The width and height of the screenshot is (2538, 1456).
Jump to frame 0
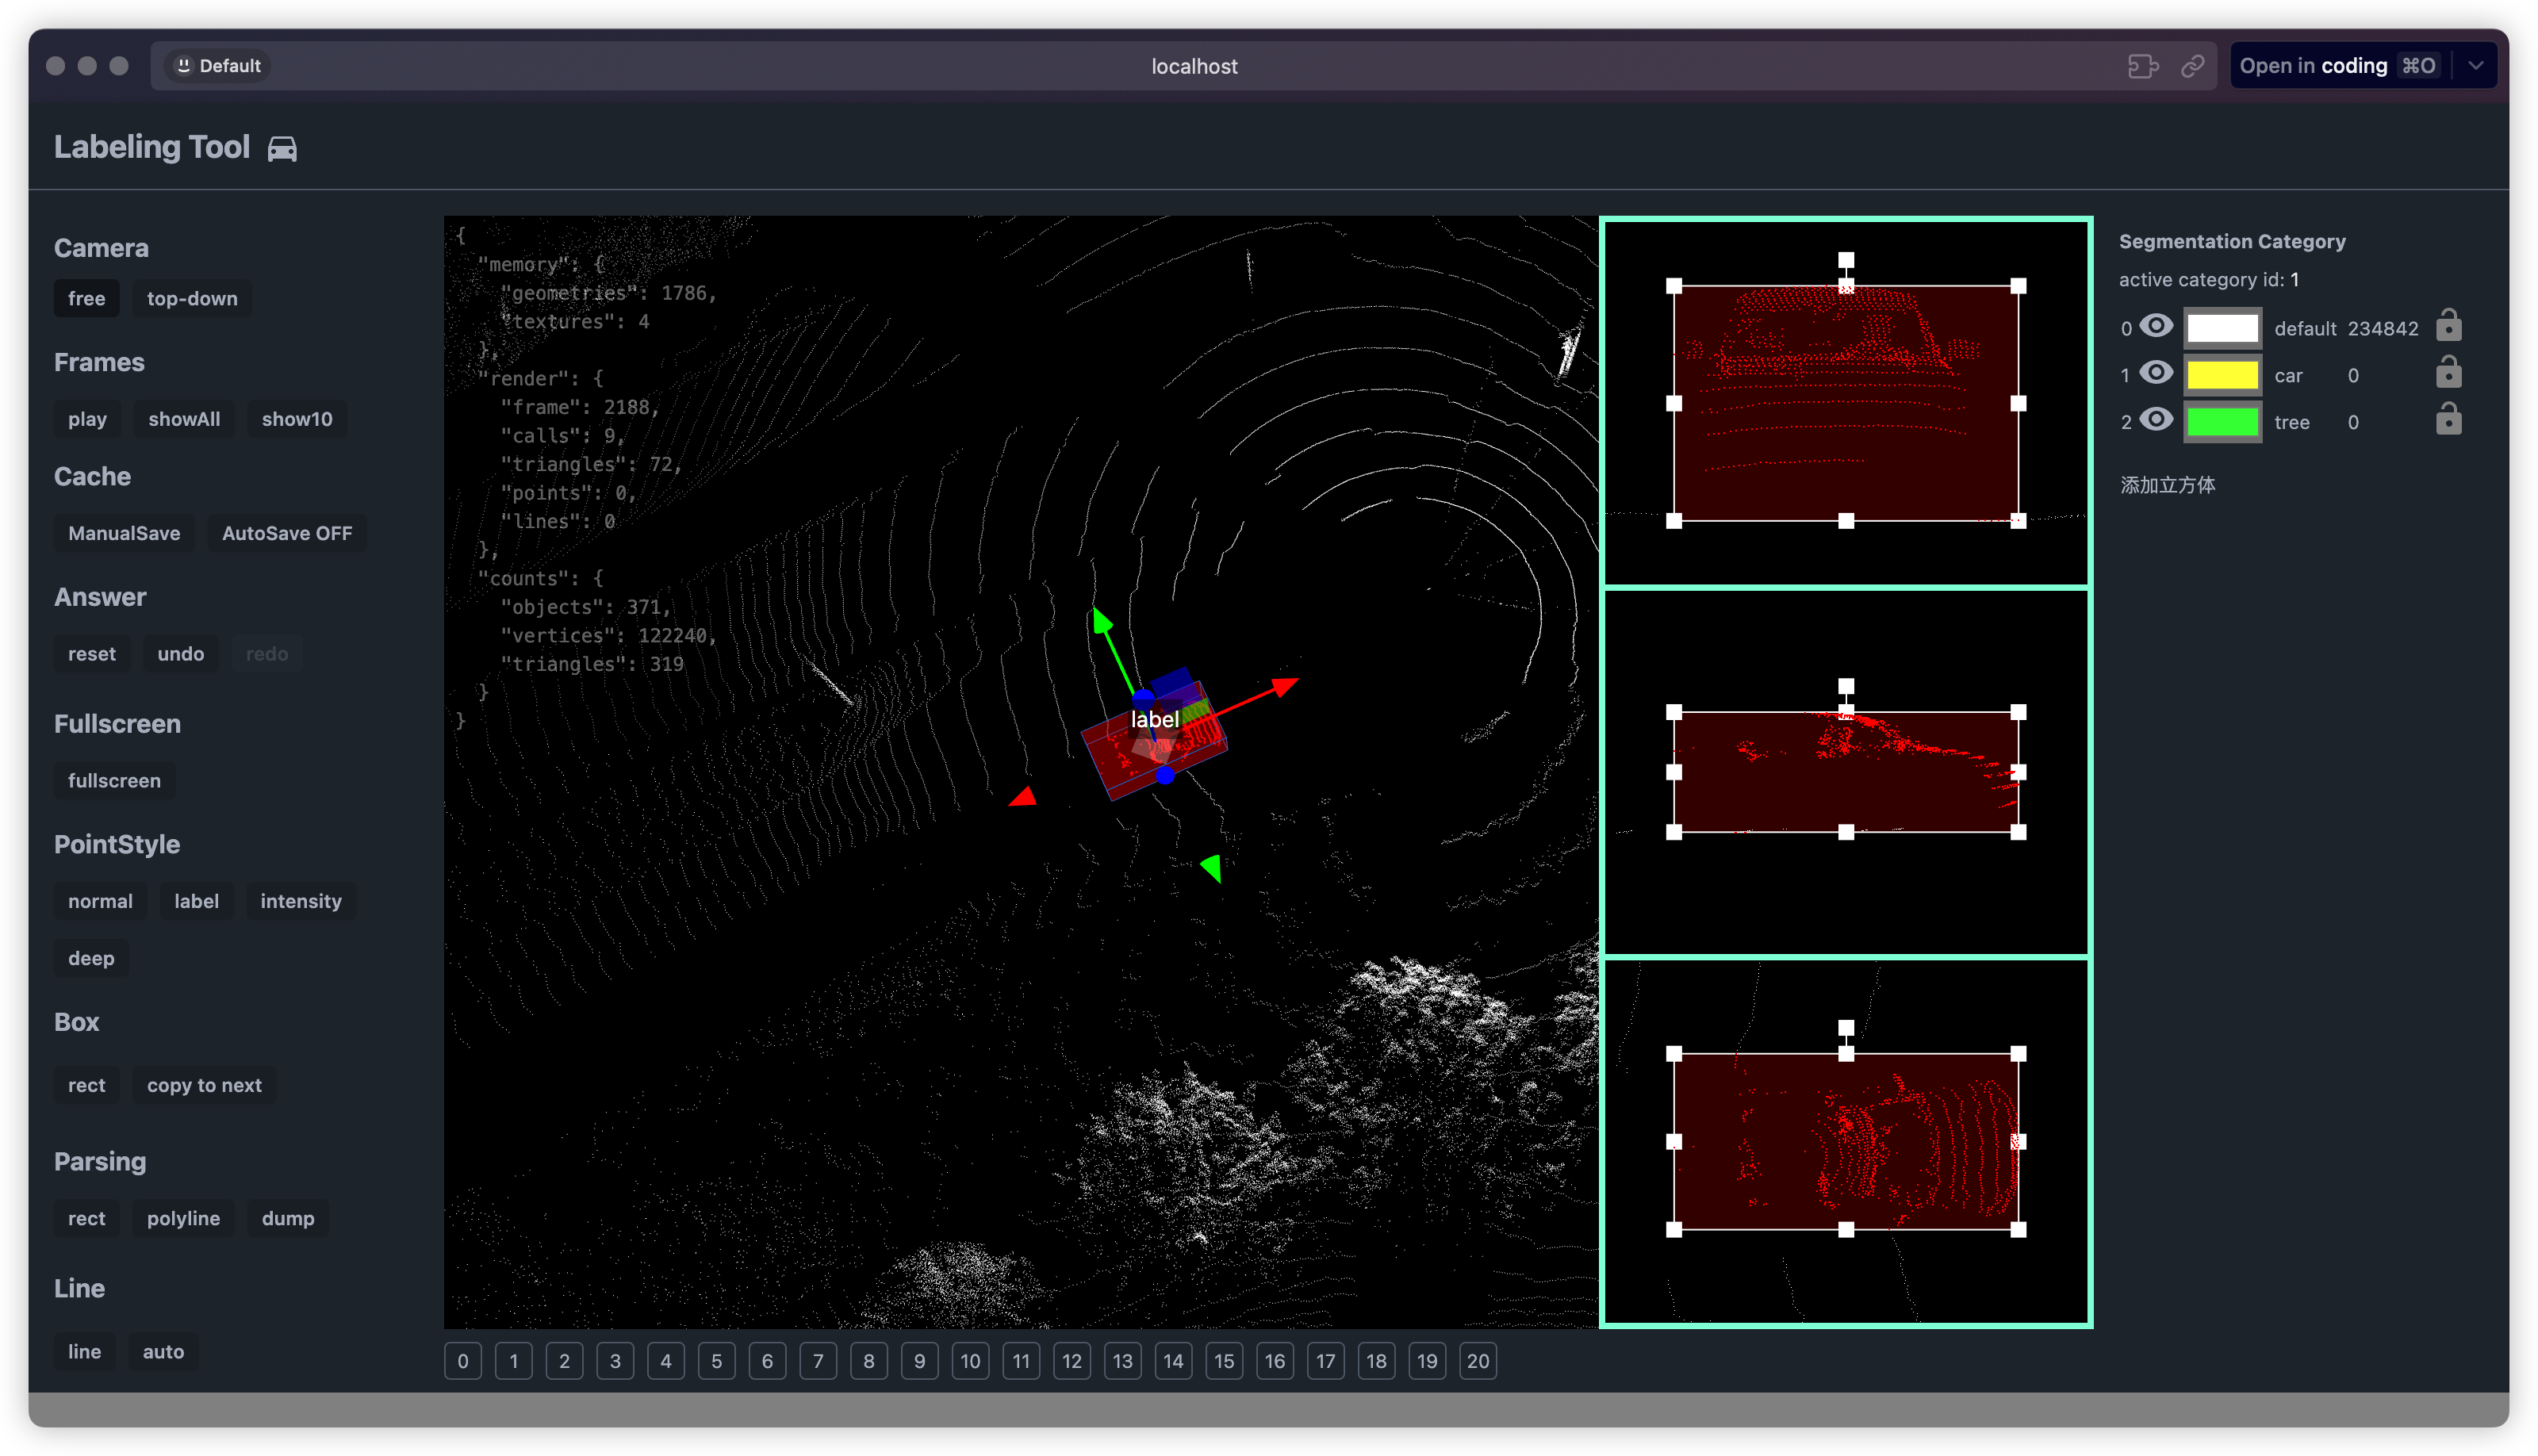[x=463, y=1361]
